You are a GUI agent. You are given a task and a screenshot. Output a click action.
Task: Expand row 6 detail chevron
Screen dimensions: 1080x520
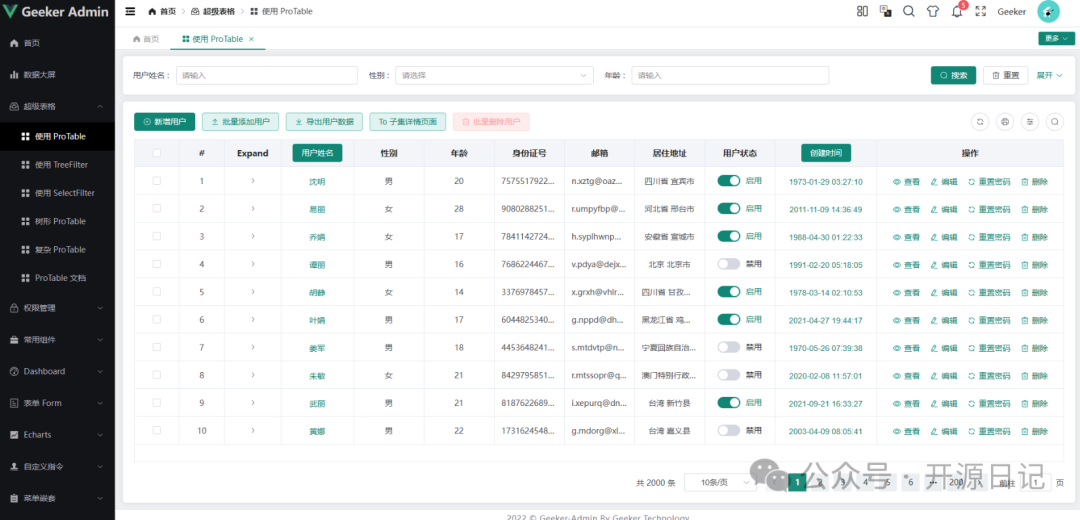click(253, 319)
